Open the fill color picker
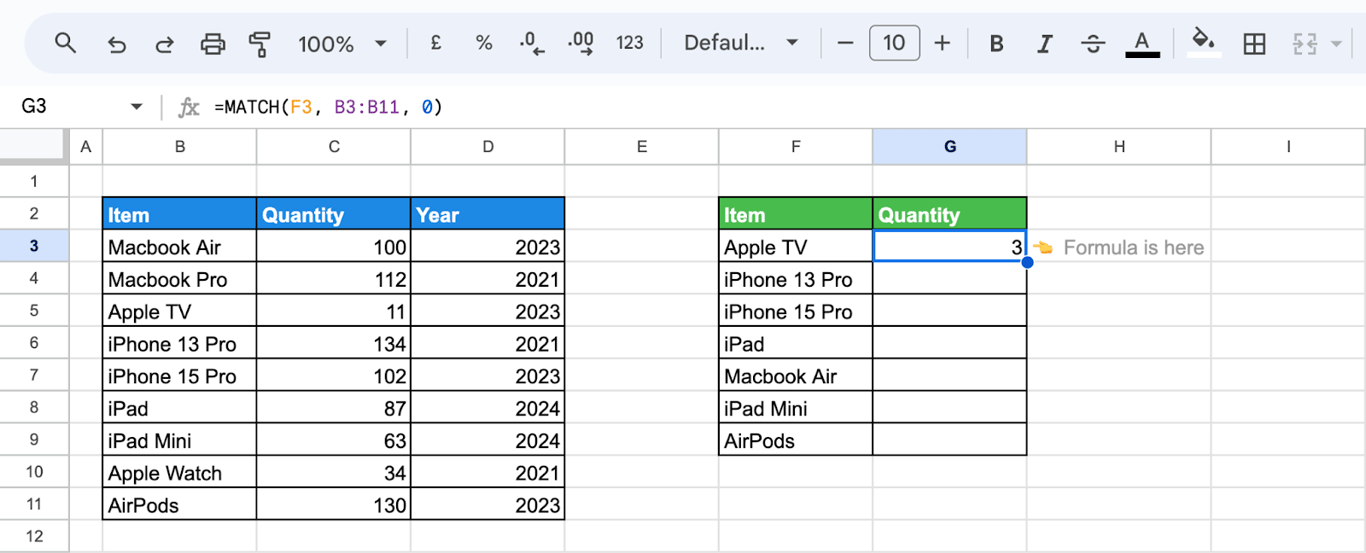This screenshot has width=1366, height=553. pos(1204,43)
